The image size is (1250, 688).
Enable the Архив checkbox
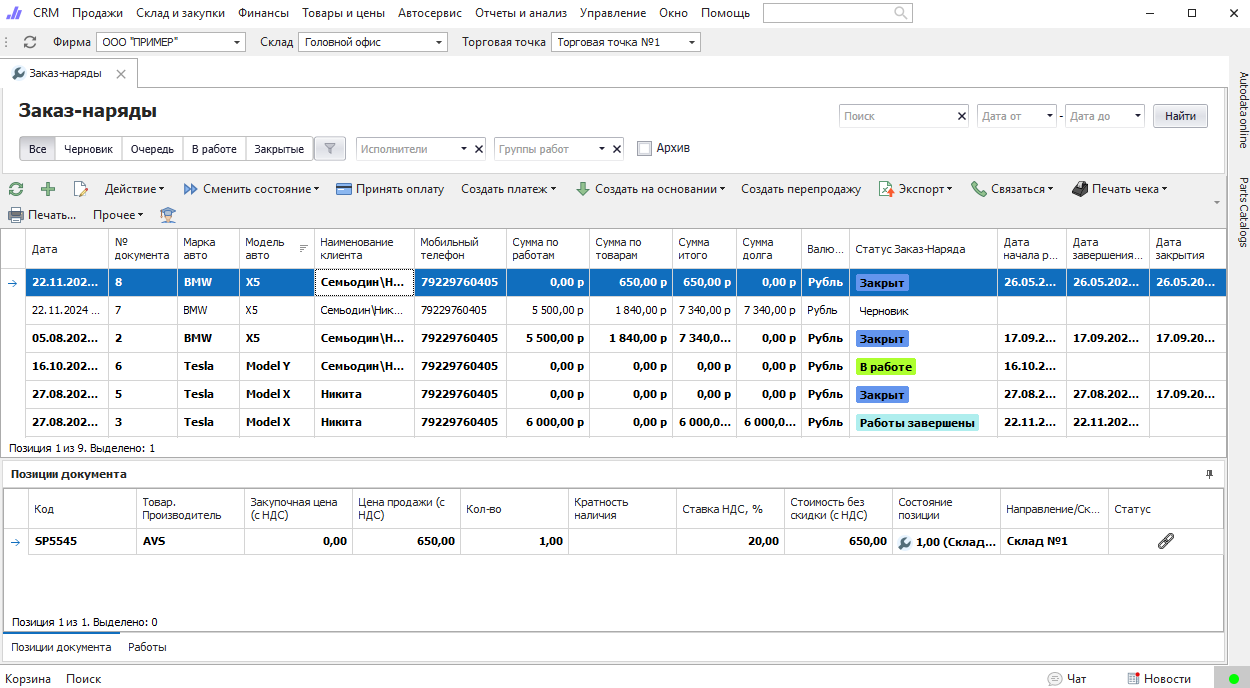pyautogui.click(x=645, y=149)
